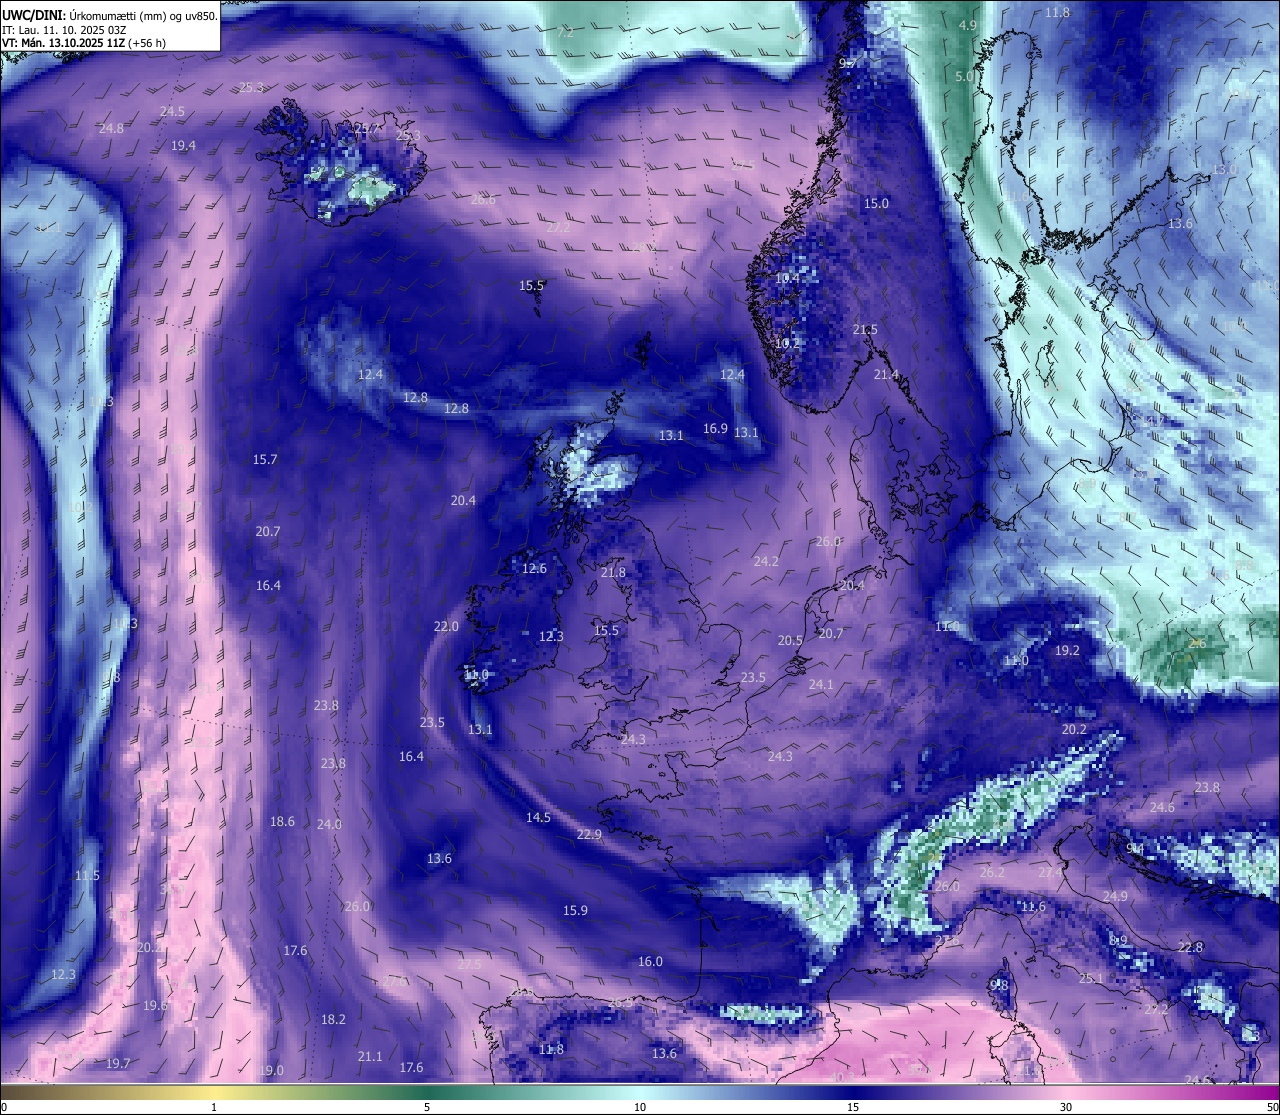The height and width of the screenshot is (1115, 1280).
Task: Click the 18.6 value label
Action: [x=282, y=821]
